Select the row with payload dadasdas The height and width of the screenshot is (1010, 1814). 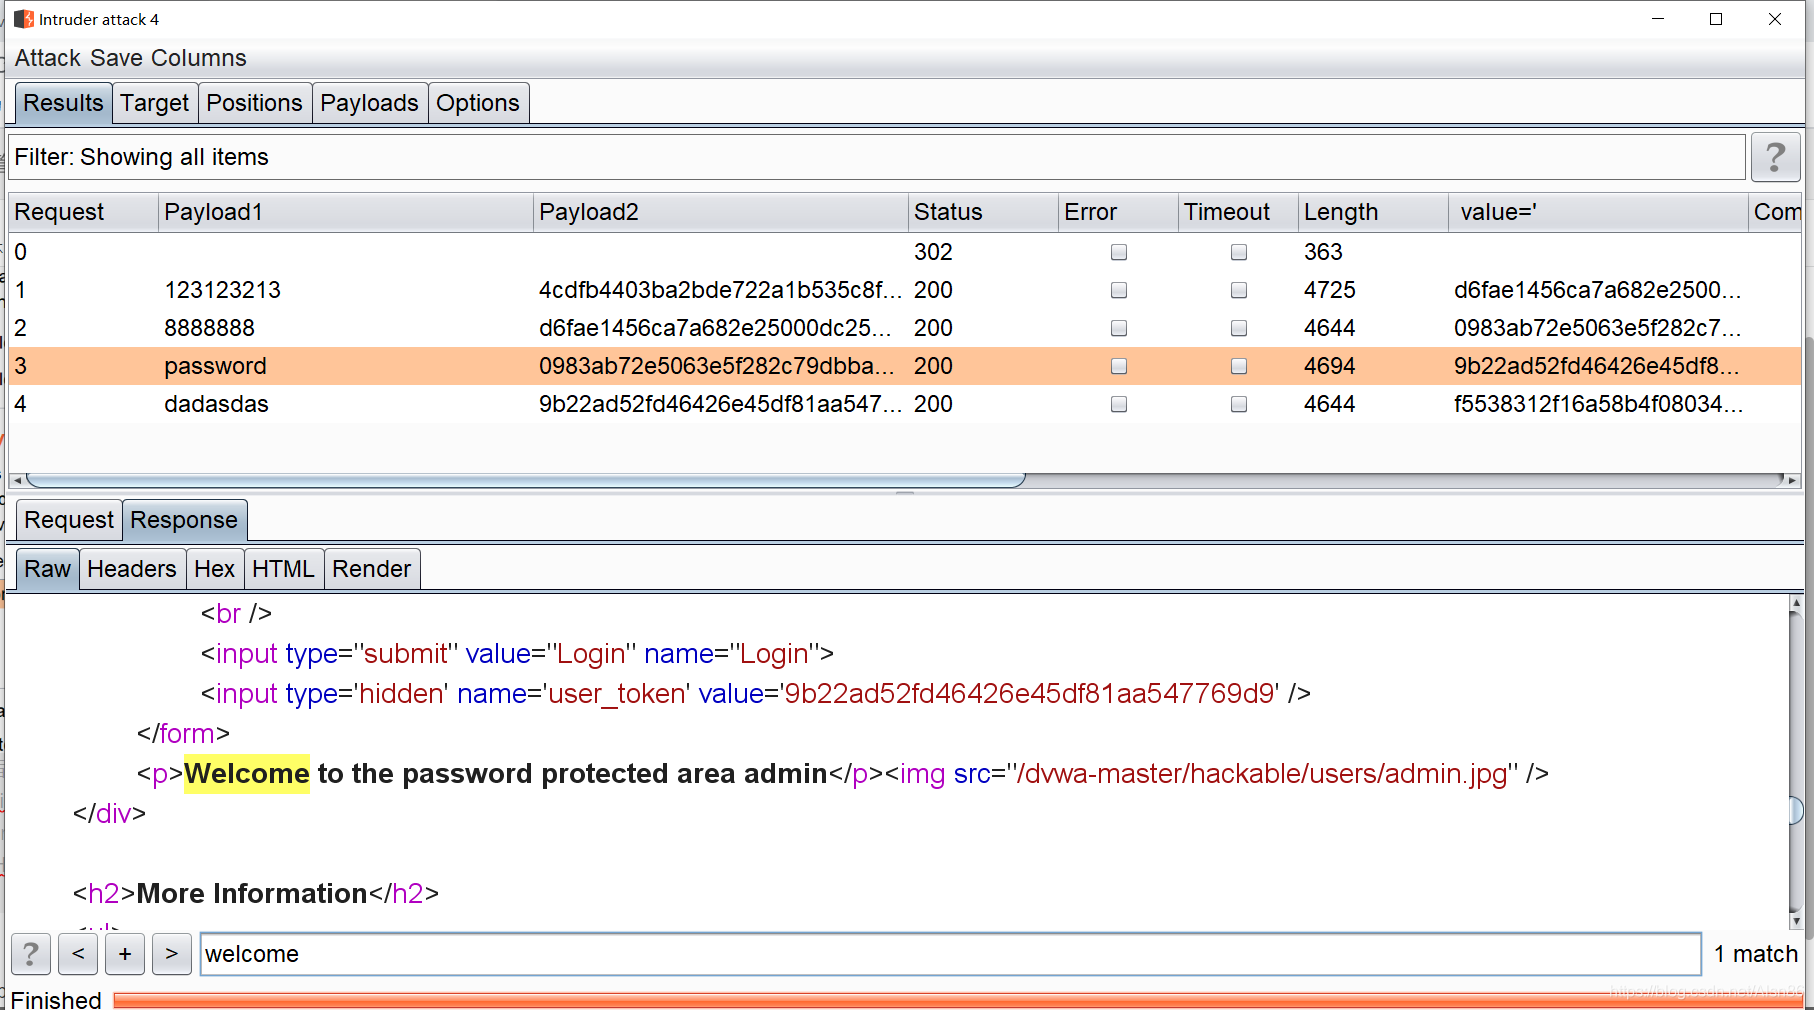pyautogui.click(x=905, y=404)
